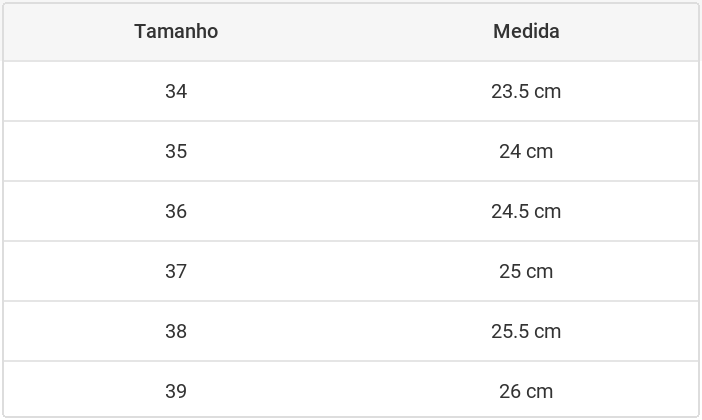The height and width of the screenshot is (420, 702).
Task: Select size 37 cell
Action: coord(176,271)
